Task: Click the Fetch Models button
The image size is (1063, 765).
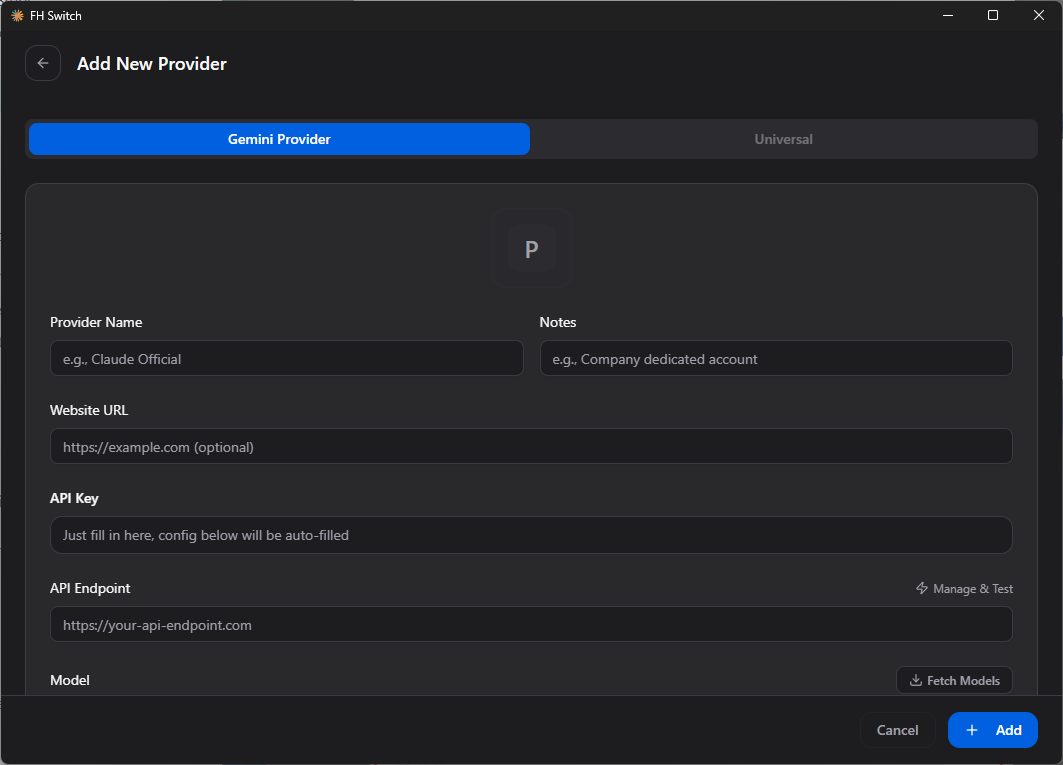Action: tap(955, 680)
